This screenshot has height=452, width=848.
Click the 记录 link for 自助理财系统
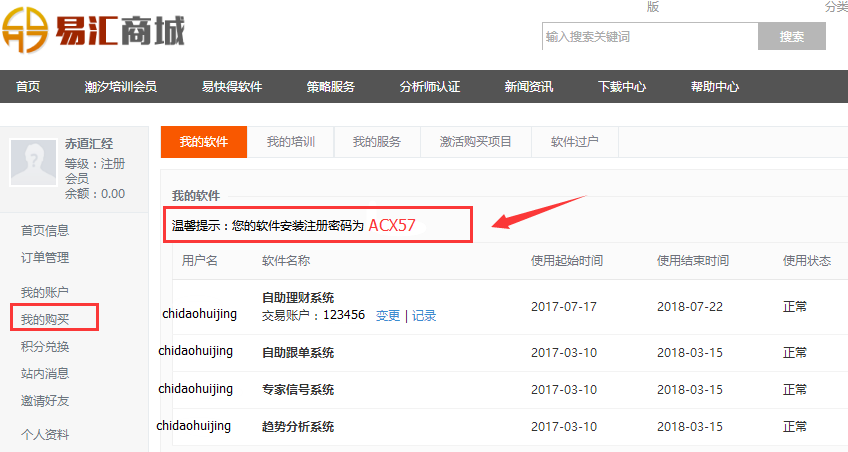[x=424, y=316]
